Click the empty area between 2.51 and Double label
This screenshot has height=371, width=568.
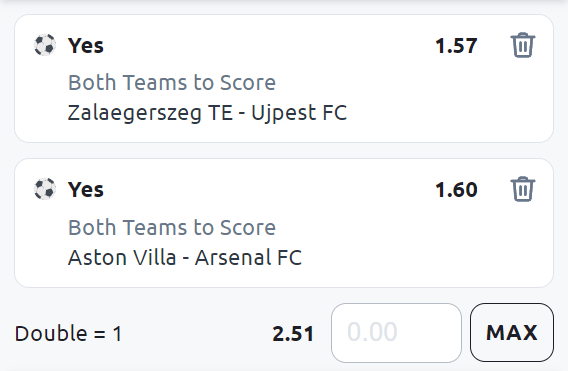click(197, 333)
